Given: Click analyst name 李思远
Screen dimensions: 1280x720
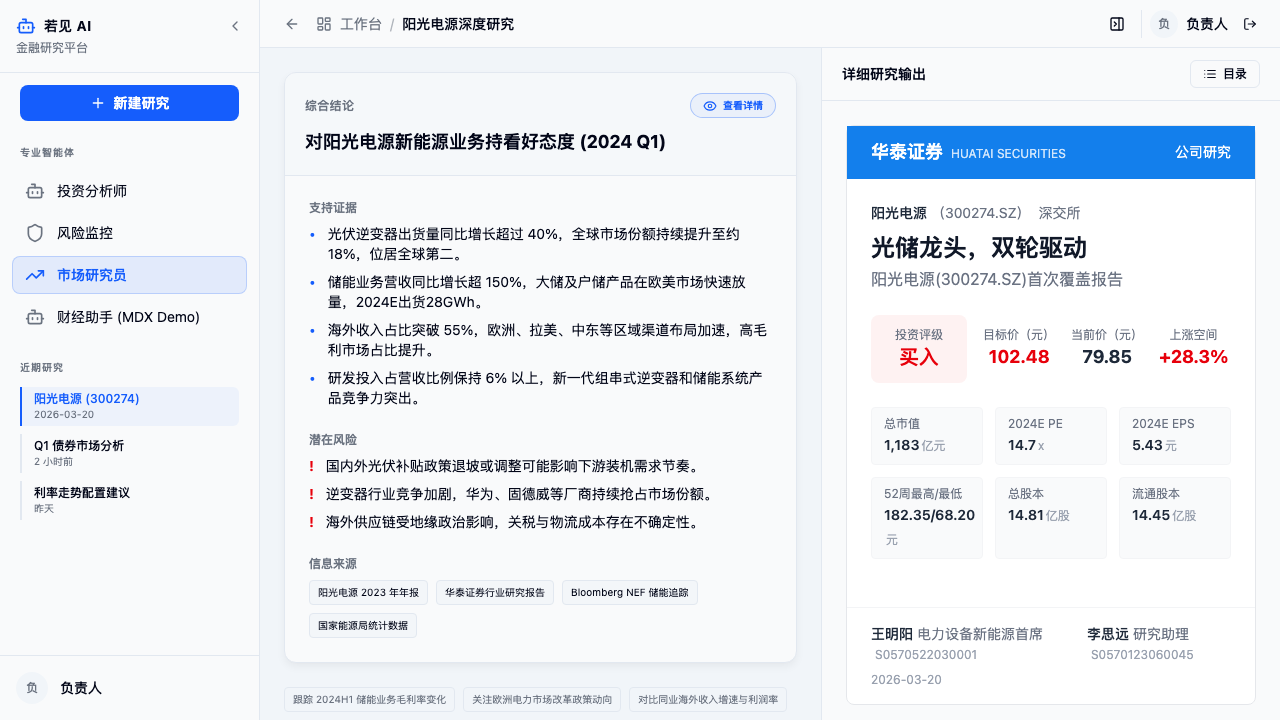Looking at the screenshot, I should (1108, 634).
